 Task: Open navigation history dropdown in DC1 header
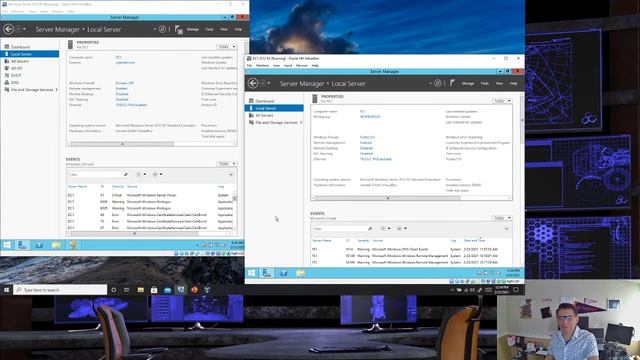point(24,29)
